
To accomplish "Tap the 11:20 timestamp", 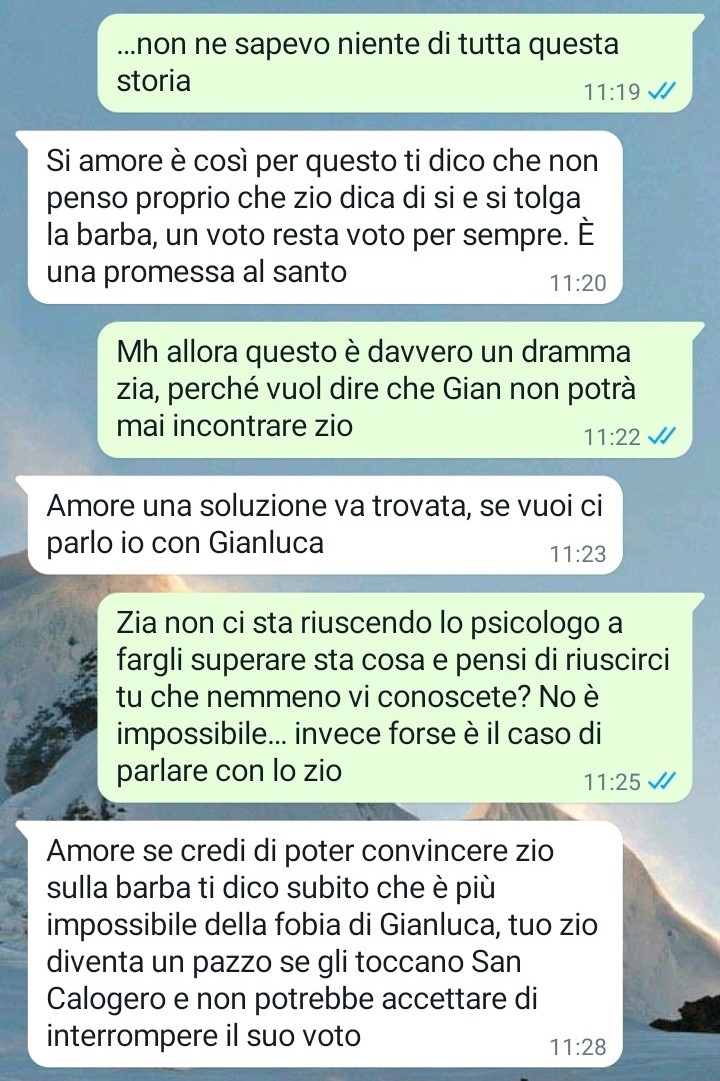I will [x=578, y=283].
